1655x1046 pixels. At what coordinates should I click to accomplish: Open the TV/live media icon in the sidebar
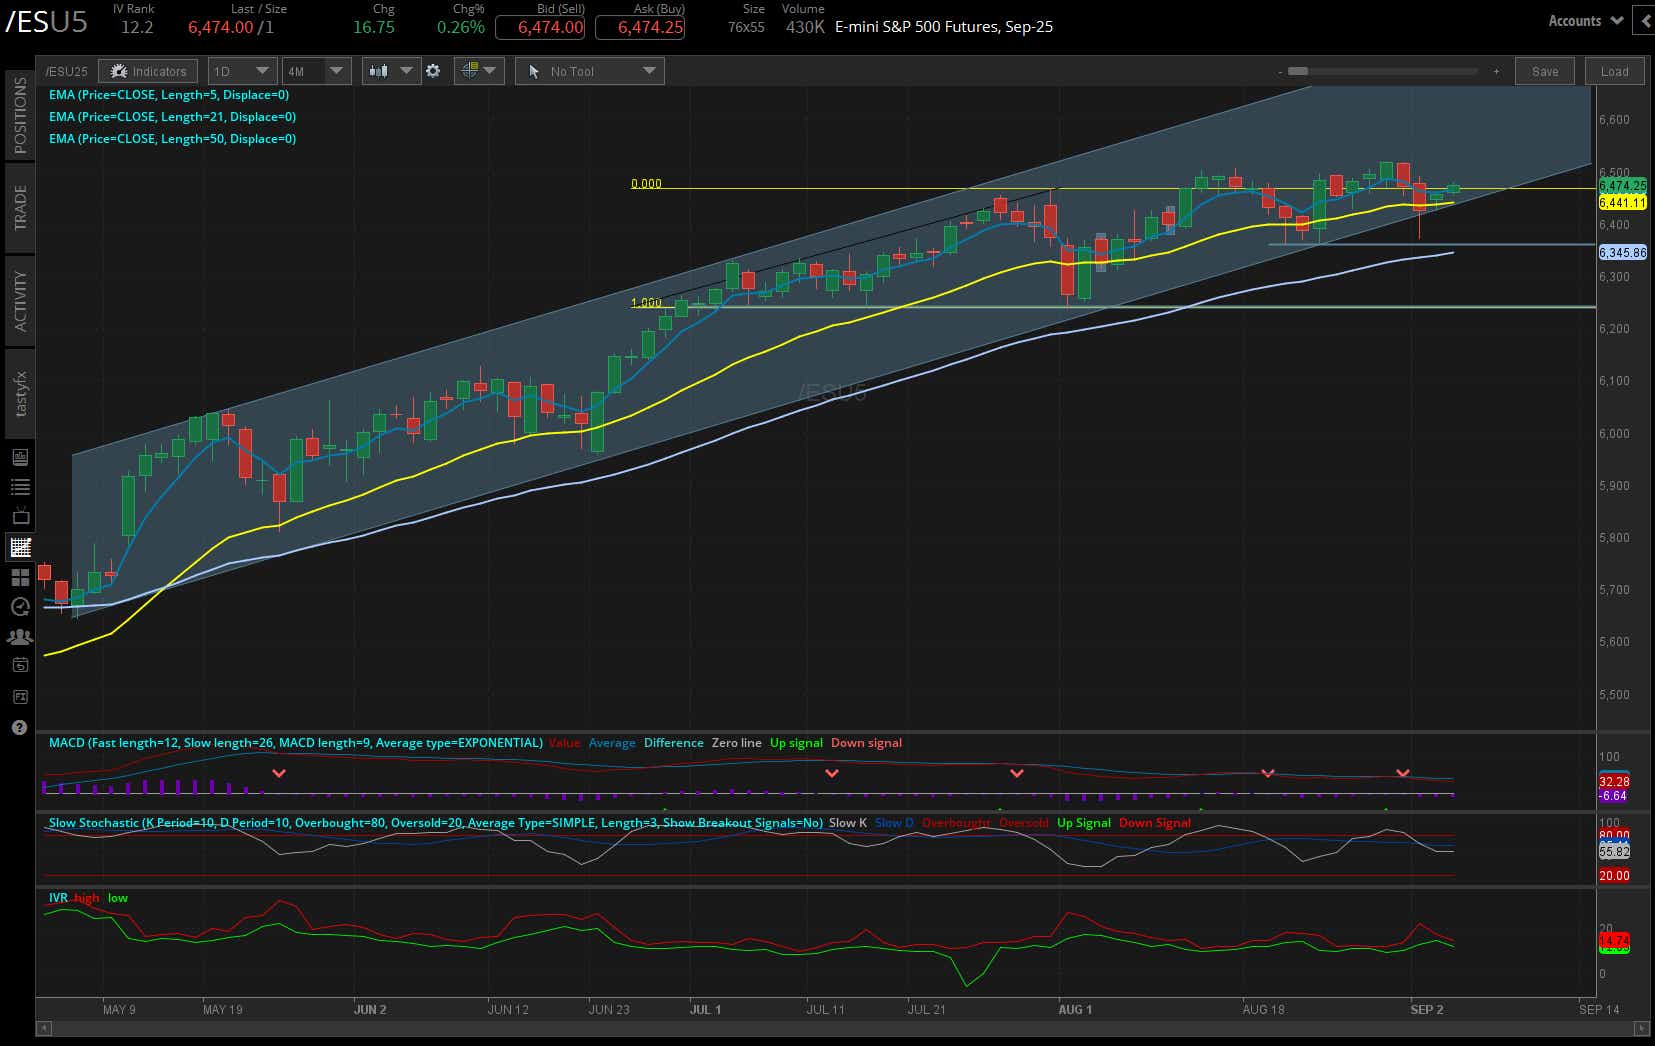click(19, 516)
